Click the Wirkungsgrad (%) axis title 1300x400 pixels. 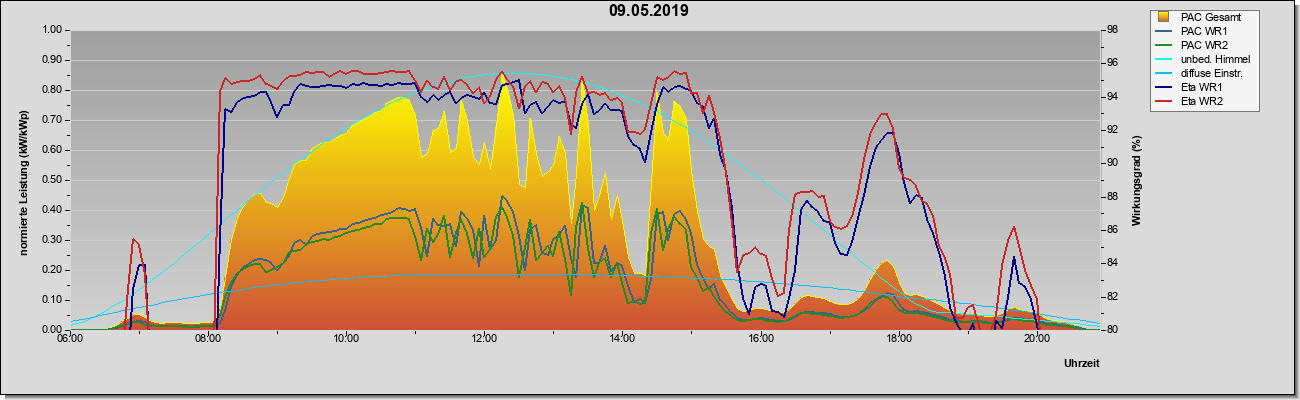(1137, 180)
